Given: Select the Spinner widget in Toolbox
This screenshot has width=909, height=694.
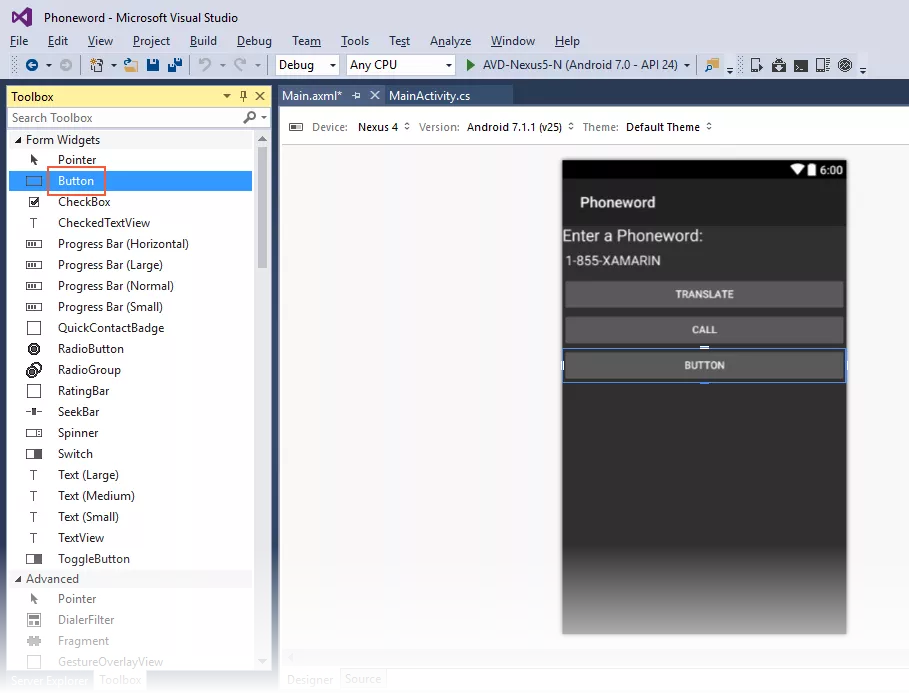Looking at the screenshot, I should 131,433.
